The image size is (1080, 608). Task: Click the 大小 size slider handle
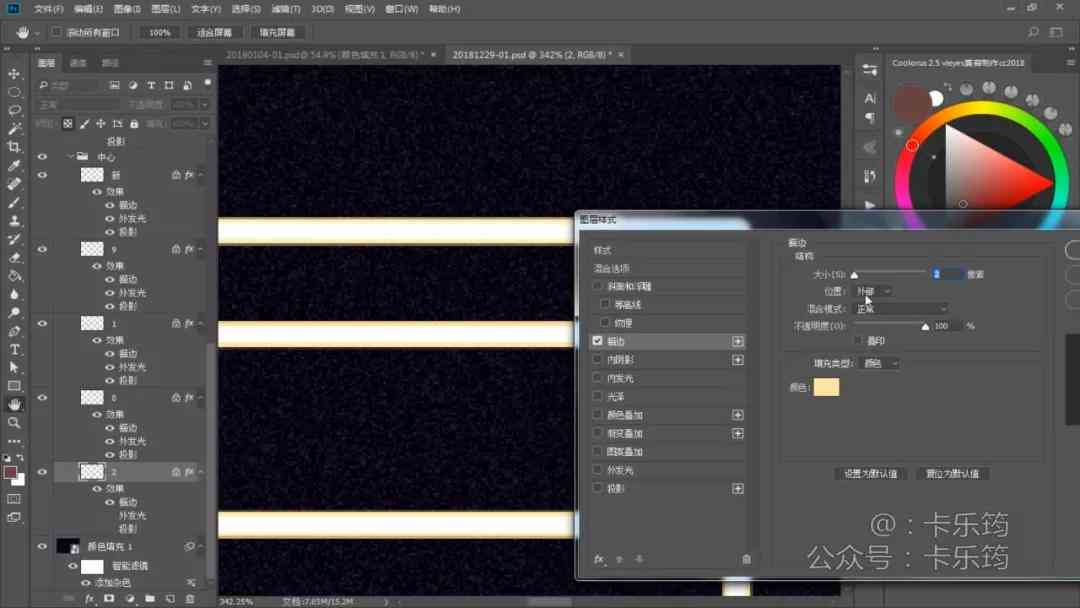[855, 275]
